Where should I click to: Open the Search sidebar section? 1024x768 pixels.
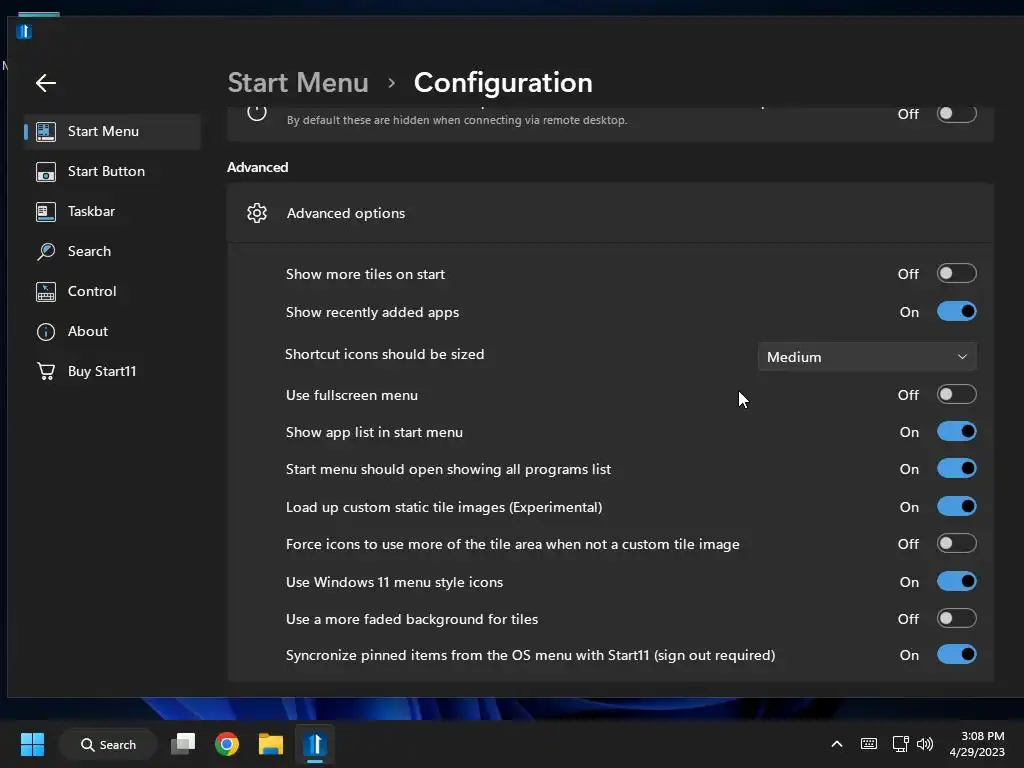112,251
